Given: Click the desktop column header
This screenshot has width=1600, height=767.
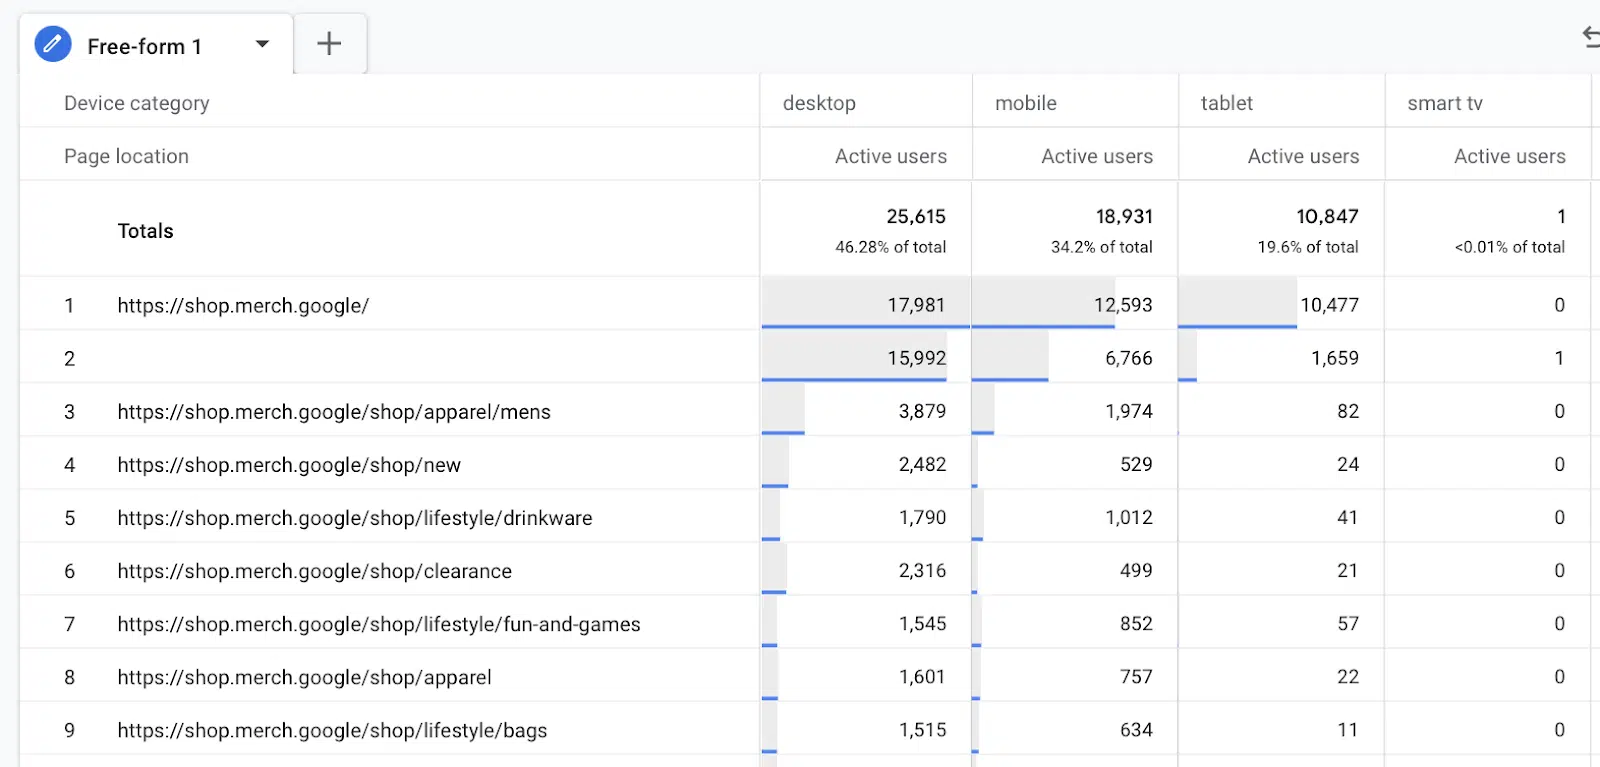Looking at the screenshot, I should (x=819, y=103).
